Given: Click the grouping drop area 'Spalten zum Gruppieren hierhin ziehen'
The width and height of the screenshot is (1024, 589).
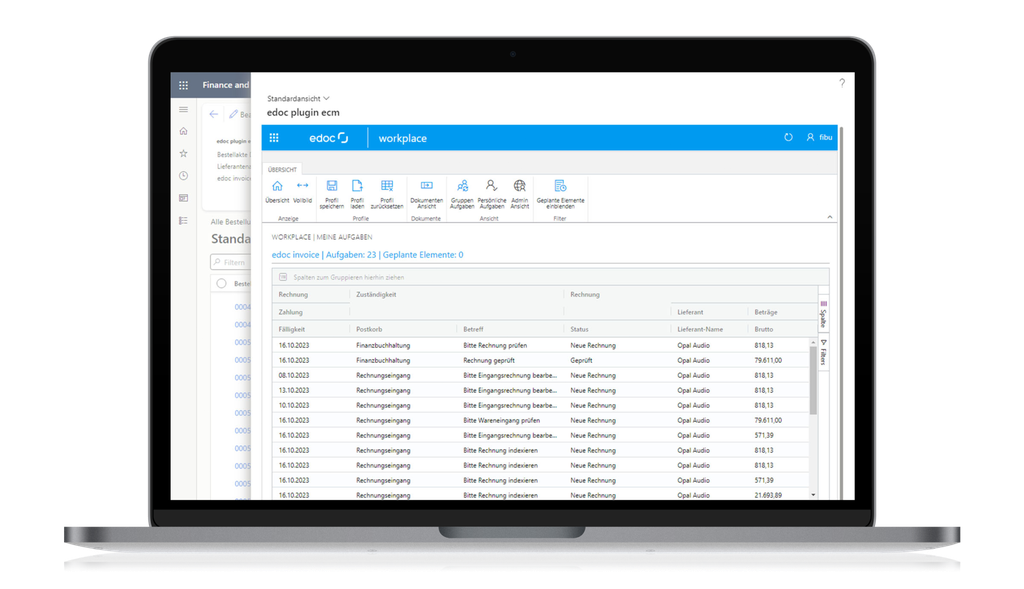Looking at the screenshot, I should pyautogui.click(x=551, y=277).
